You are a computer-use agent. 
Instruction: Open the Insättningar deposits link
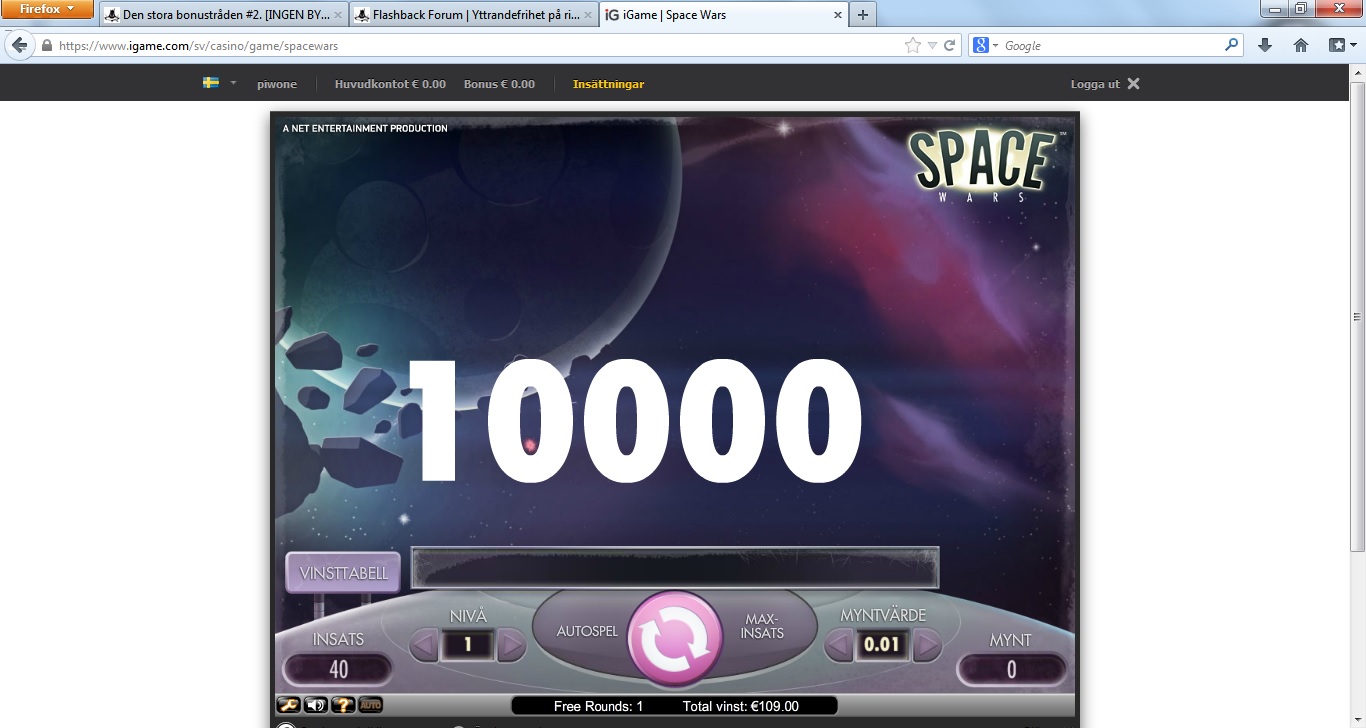608,84
